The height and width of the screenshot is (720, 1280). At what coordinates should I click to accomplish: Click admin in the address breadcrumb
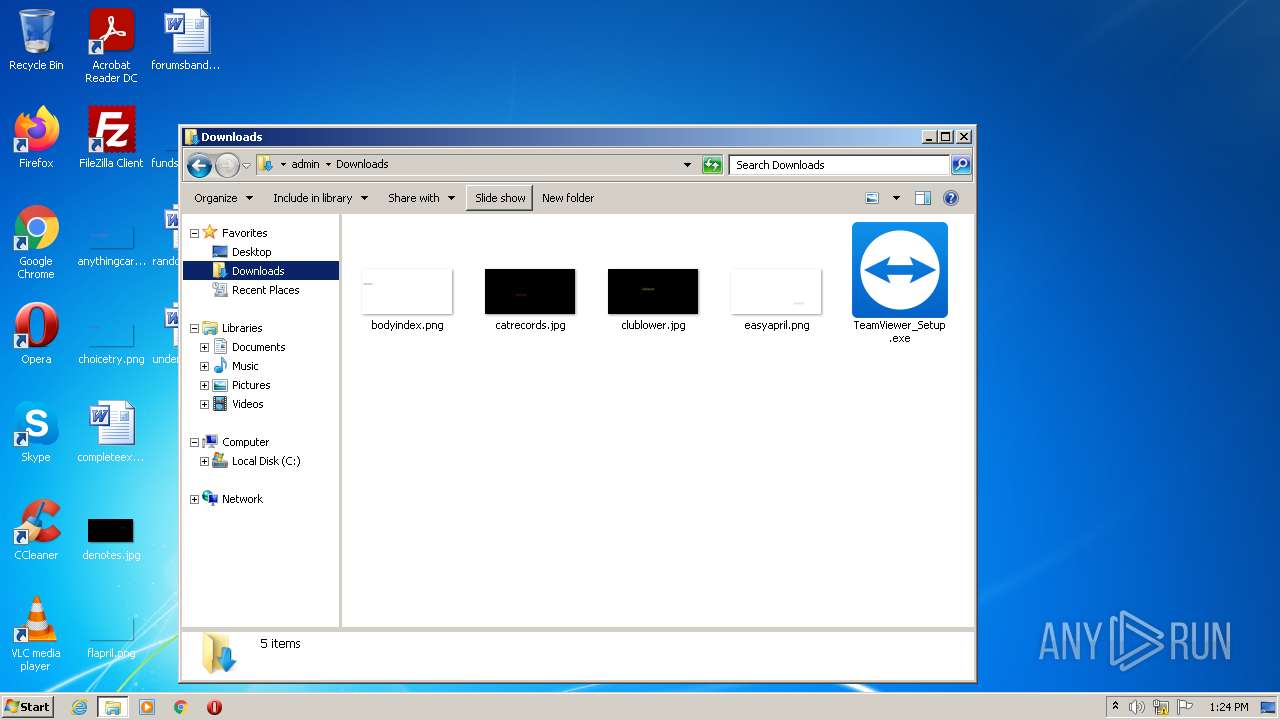coord(305,165)
